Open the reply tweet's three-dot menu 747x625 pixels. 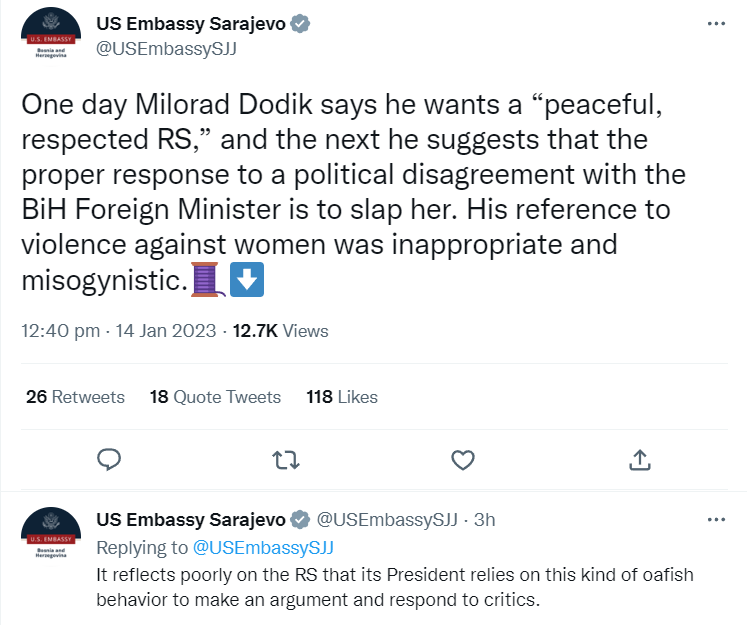tap(716, 519)
